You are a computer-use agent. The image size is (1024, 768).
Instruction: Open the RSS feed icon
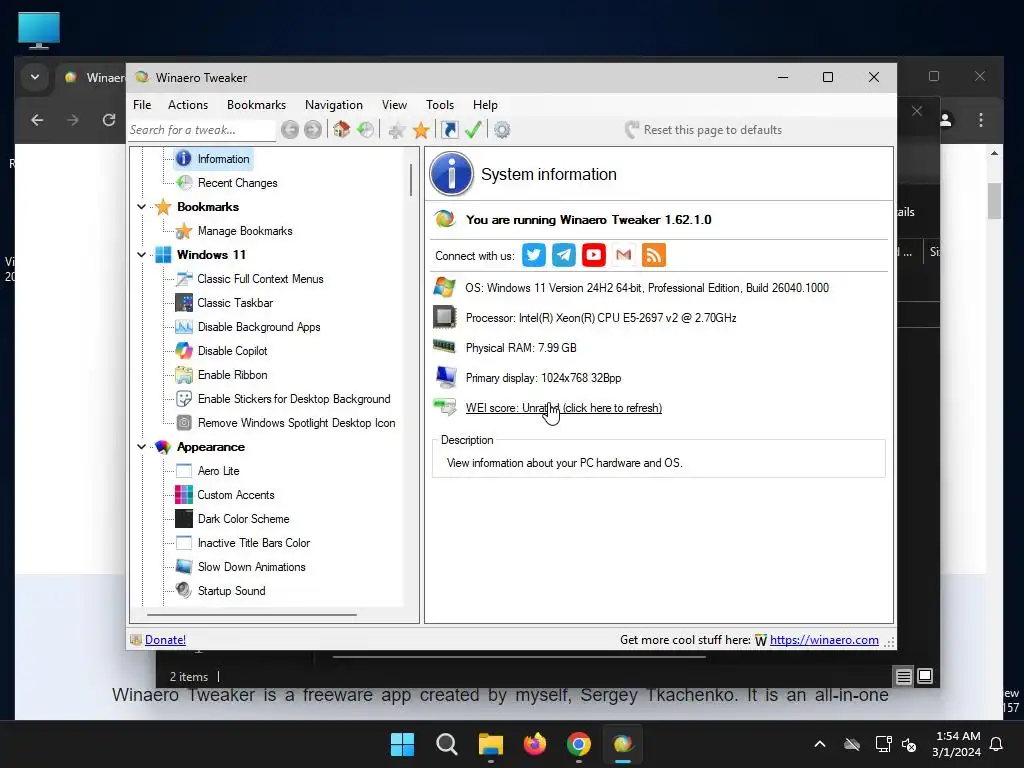(x=654, y=255)
